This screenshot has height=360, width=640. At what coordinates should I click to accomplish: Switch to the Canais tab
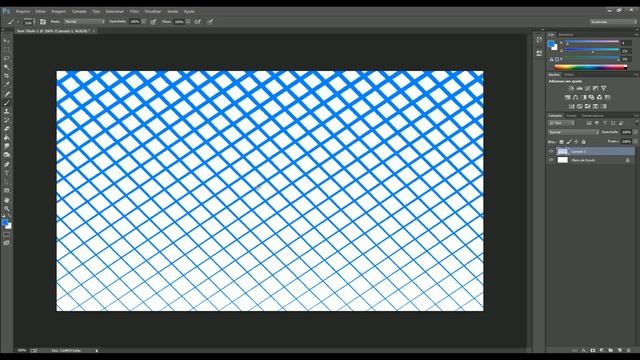pyautogui.click(x=571, y=116)
